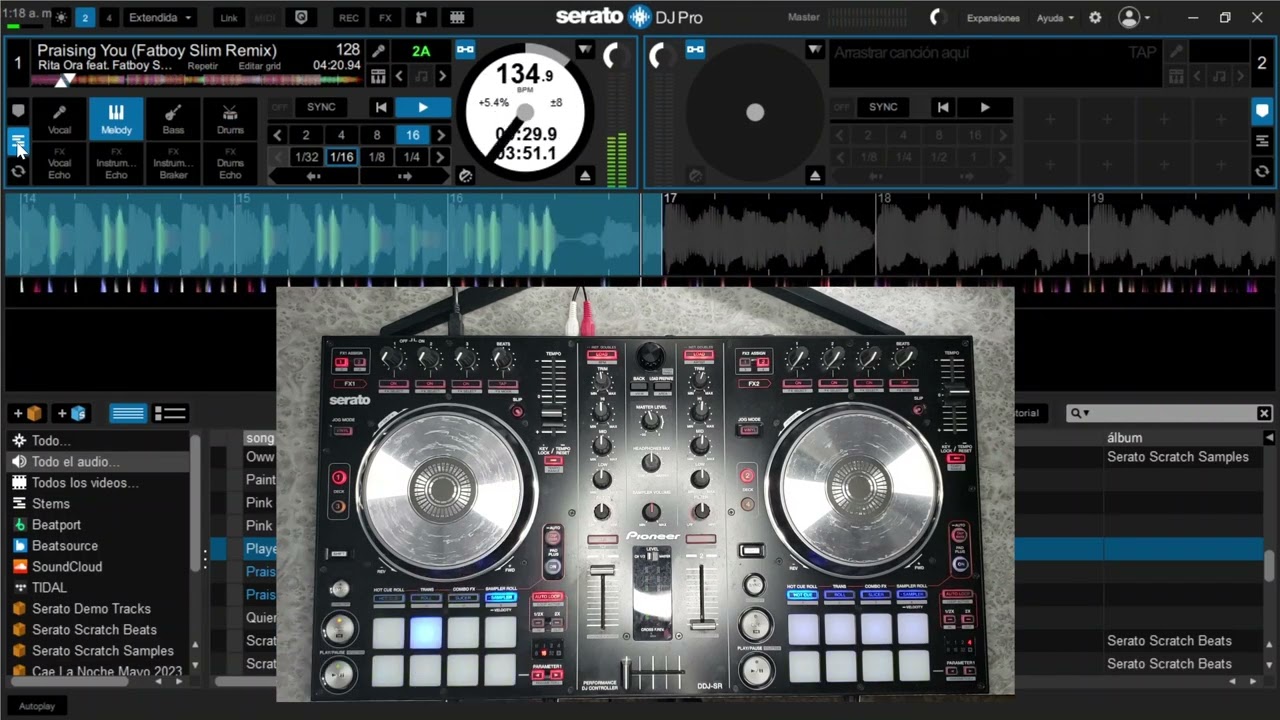Screen dimensions: 1280x720
Task: Toggle the FX panel
Action: pyautogui.click(x=385, y=17)
